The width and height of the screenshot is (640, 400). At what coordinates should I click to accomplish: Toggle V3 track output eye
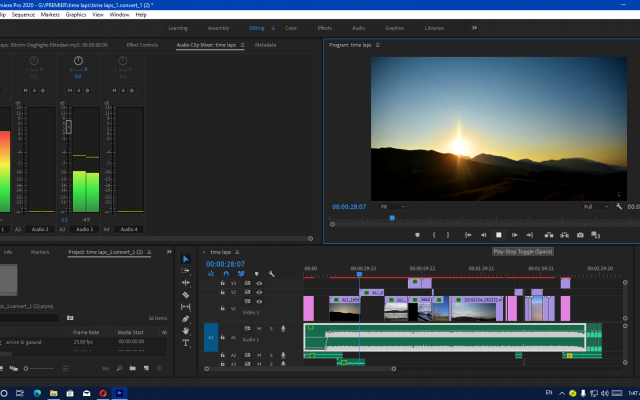[x=259, y=283]
